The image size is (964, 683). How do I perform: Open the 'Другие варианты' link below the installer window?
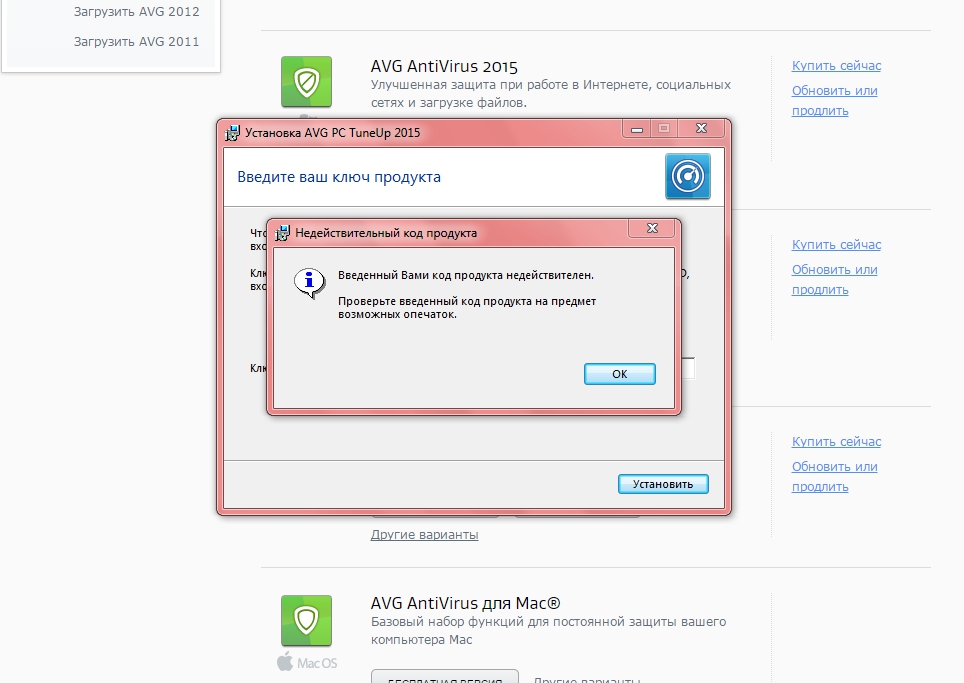point(424,535)
